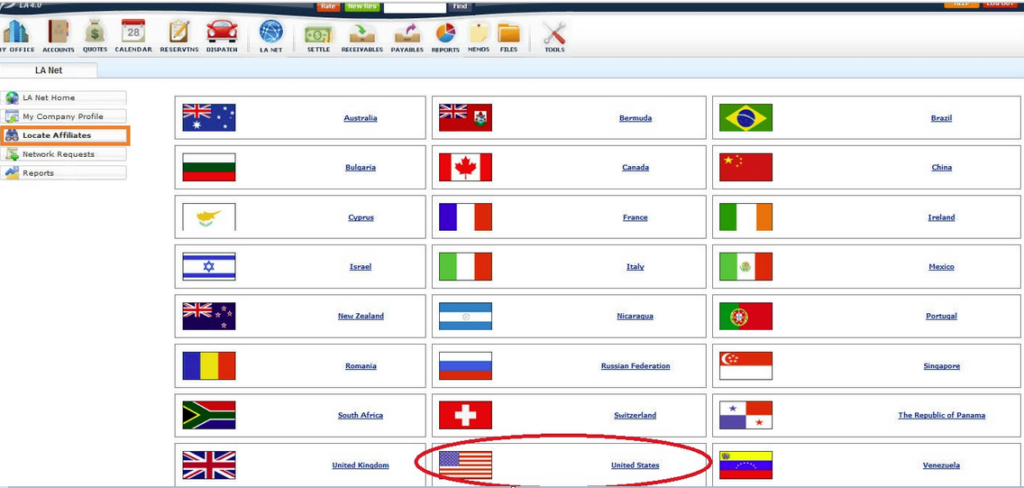Image resolution: width=1024 pixels, height=488 pixels.
Task: Open My Company Profile sidebar item
Action: (65, 116)
